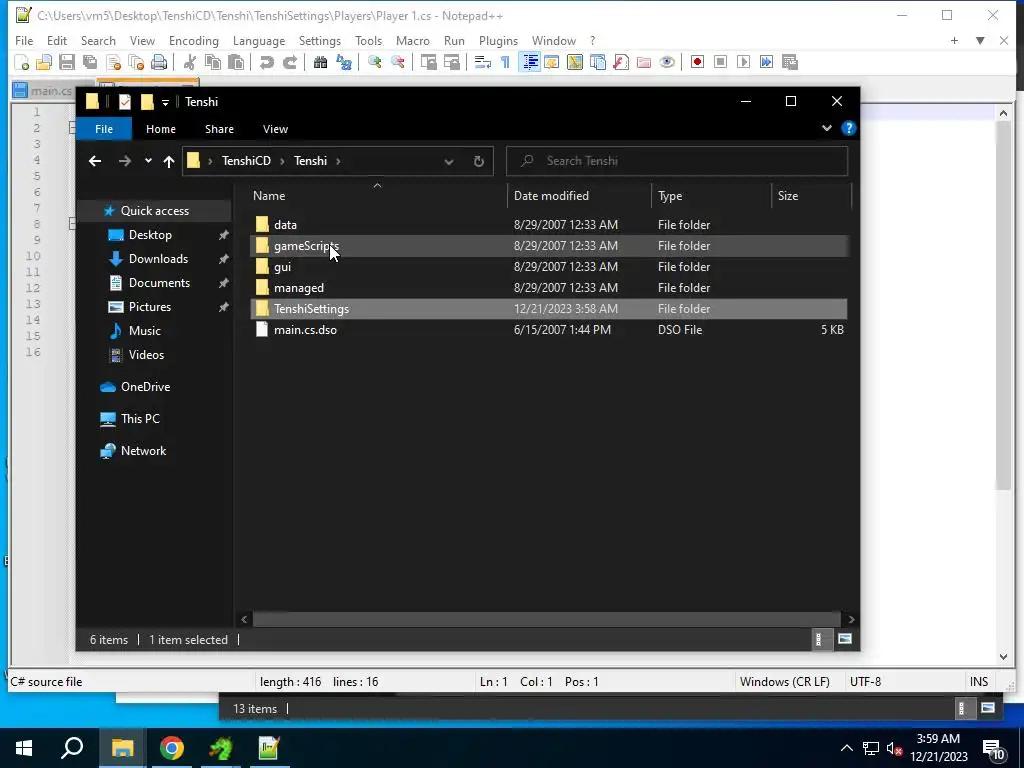Screen dimensions: 1024x768
Task: Click Save recorded macro icon
Action: point(790,62)
